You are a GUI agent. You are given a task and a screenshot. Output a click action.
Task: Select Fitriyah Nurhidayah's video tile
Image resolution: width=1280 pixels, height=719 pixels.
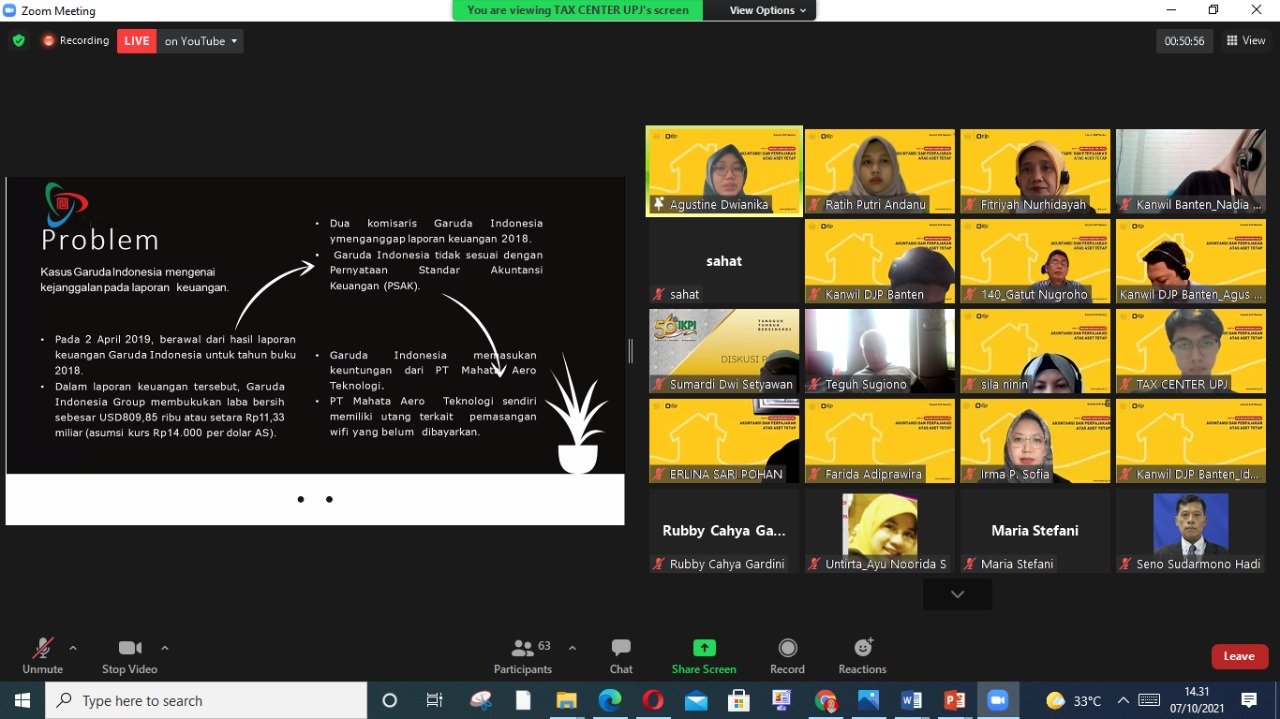click(1036, 171)
